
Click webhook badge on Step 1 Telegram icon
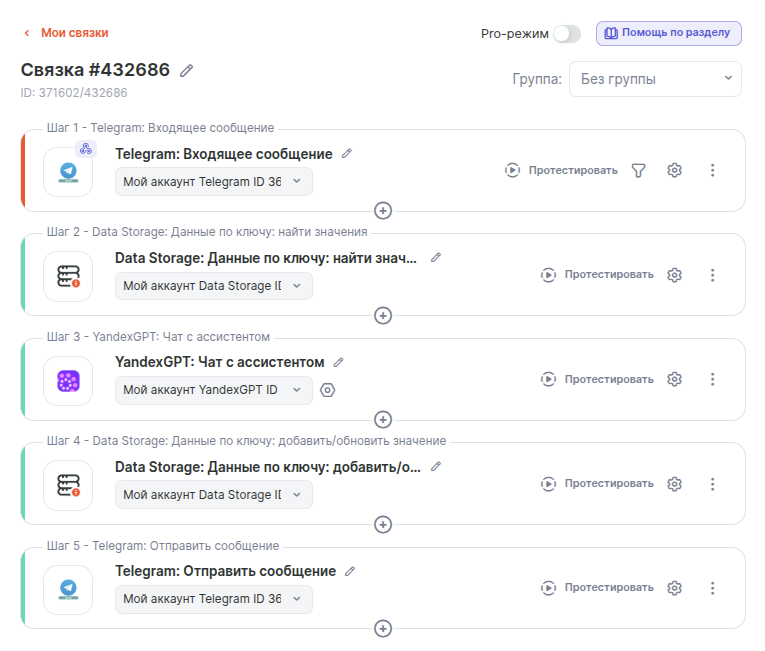(x=86, y=149)
